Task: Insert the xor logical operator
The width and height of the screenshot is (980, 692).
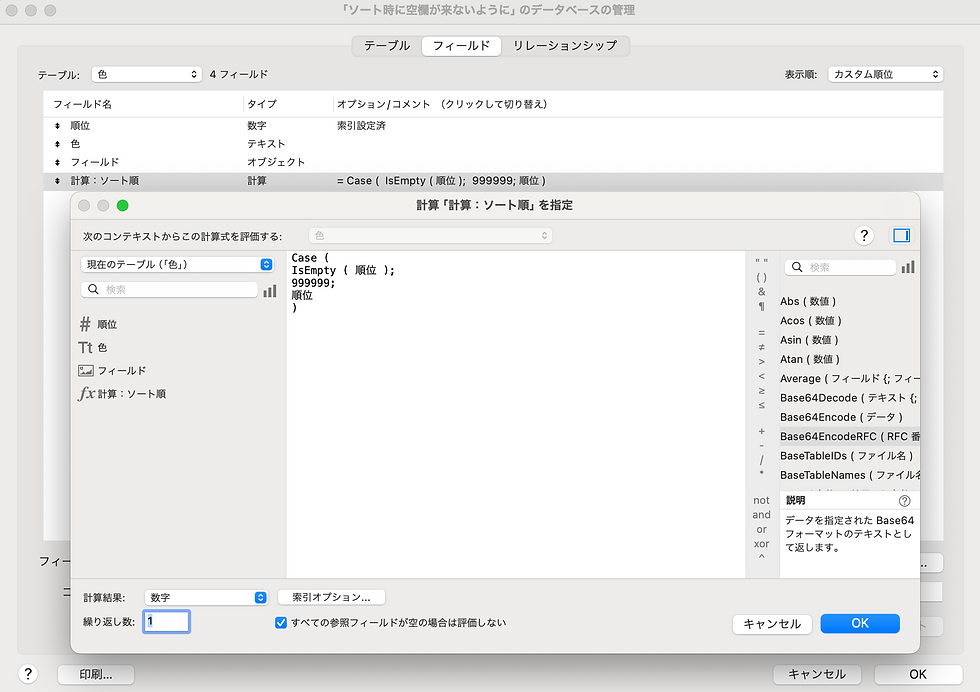Action: coord(761,544)
